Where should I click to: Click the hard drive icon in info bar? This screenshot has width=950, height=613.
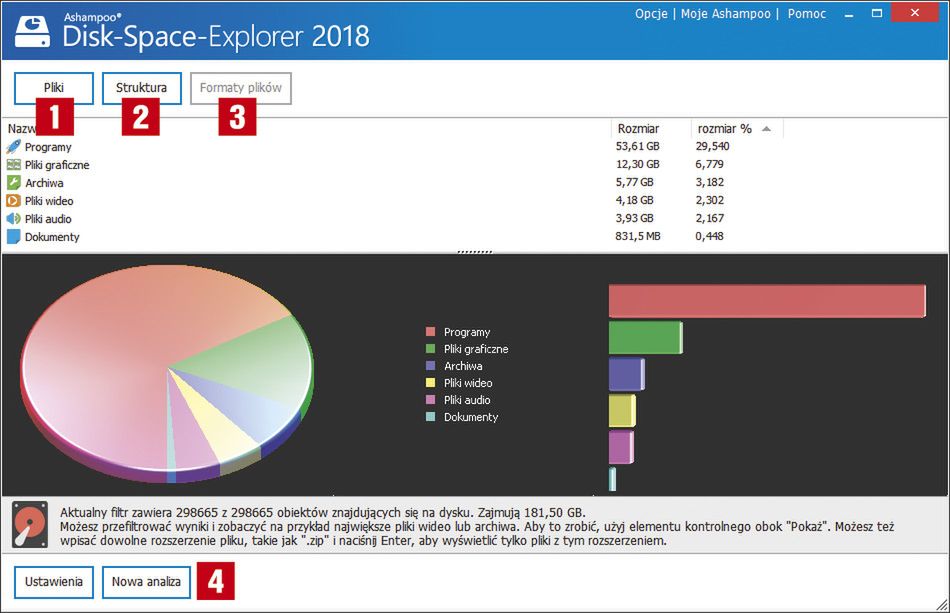coord(30,525)
